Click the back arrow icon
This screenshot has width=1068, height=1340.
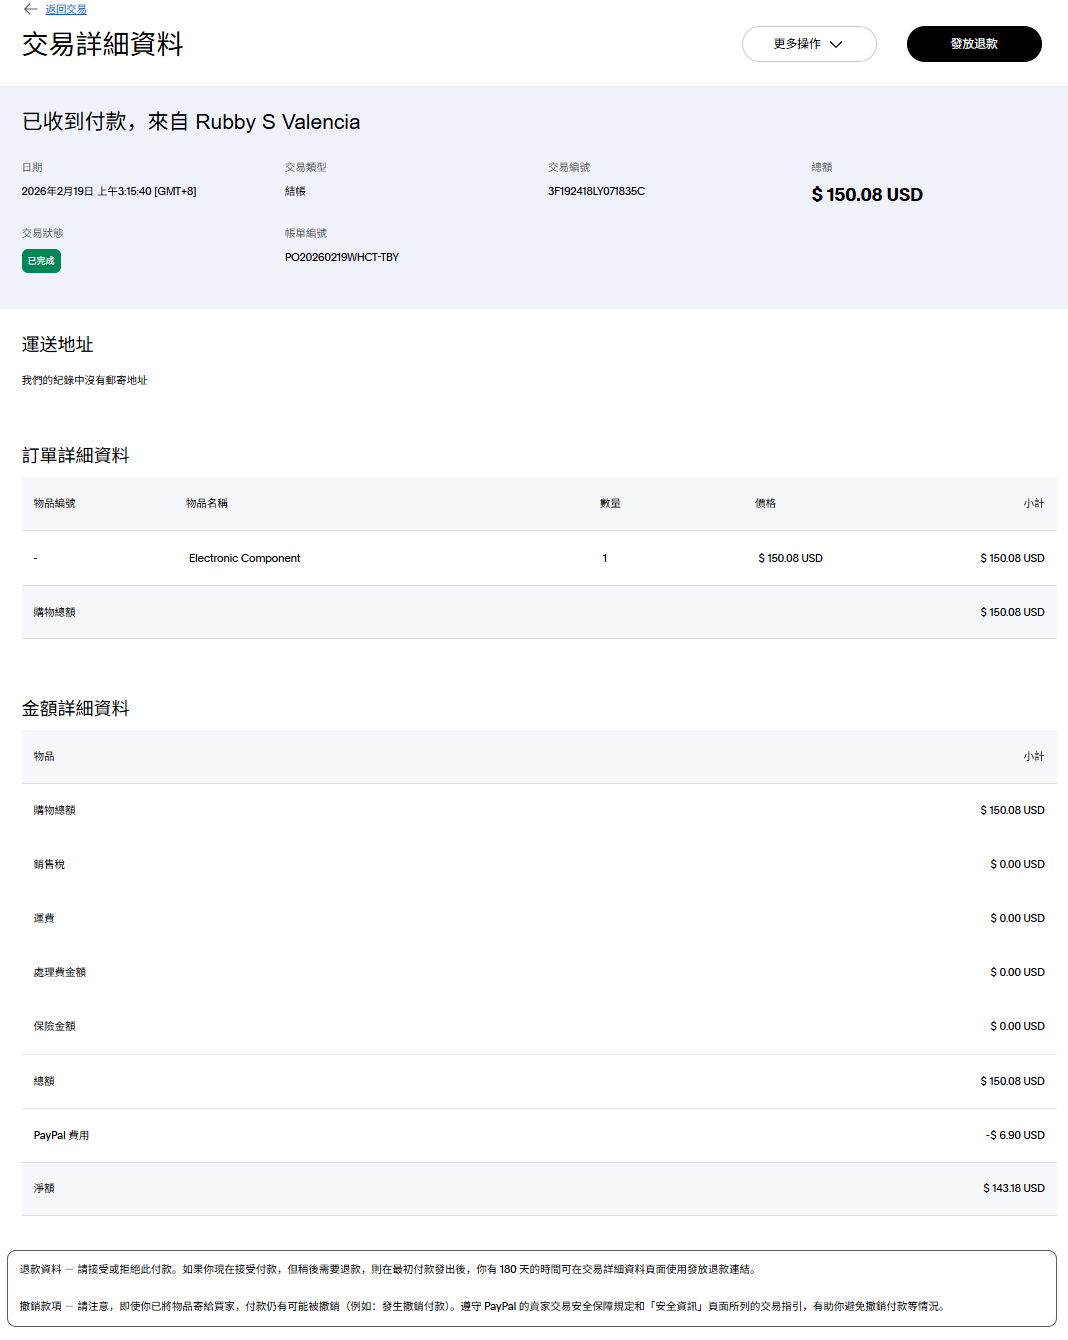coord(30,9)
